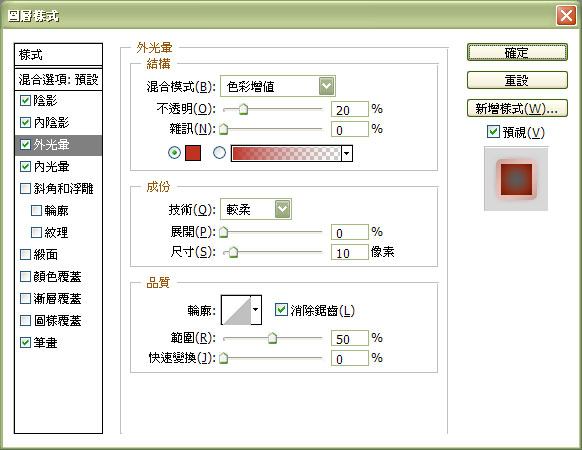The height and width of the screenshot is (450, 582).
Task: Click the 新增樣式(W)... button
Action: (517, 108)
